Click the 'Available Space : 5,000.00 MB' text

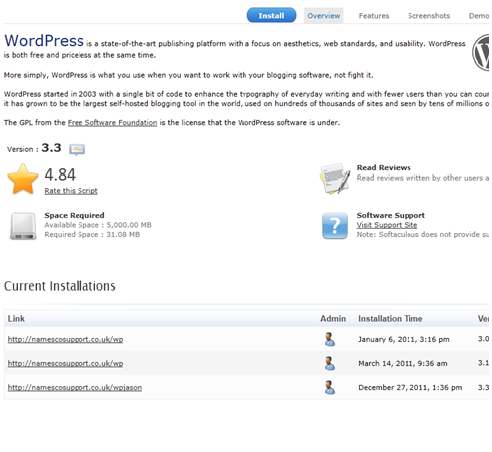pyautogui.click(x=98, y=225)
